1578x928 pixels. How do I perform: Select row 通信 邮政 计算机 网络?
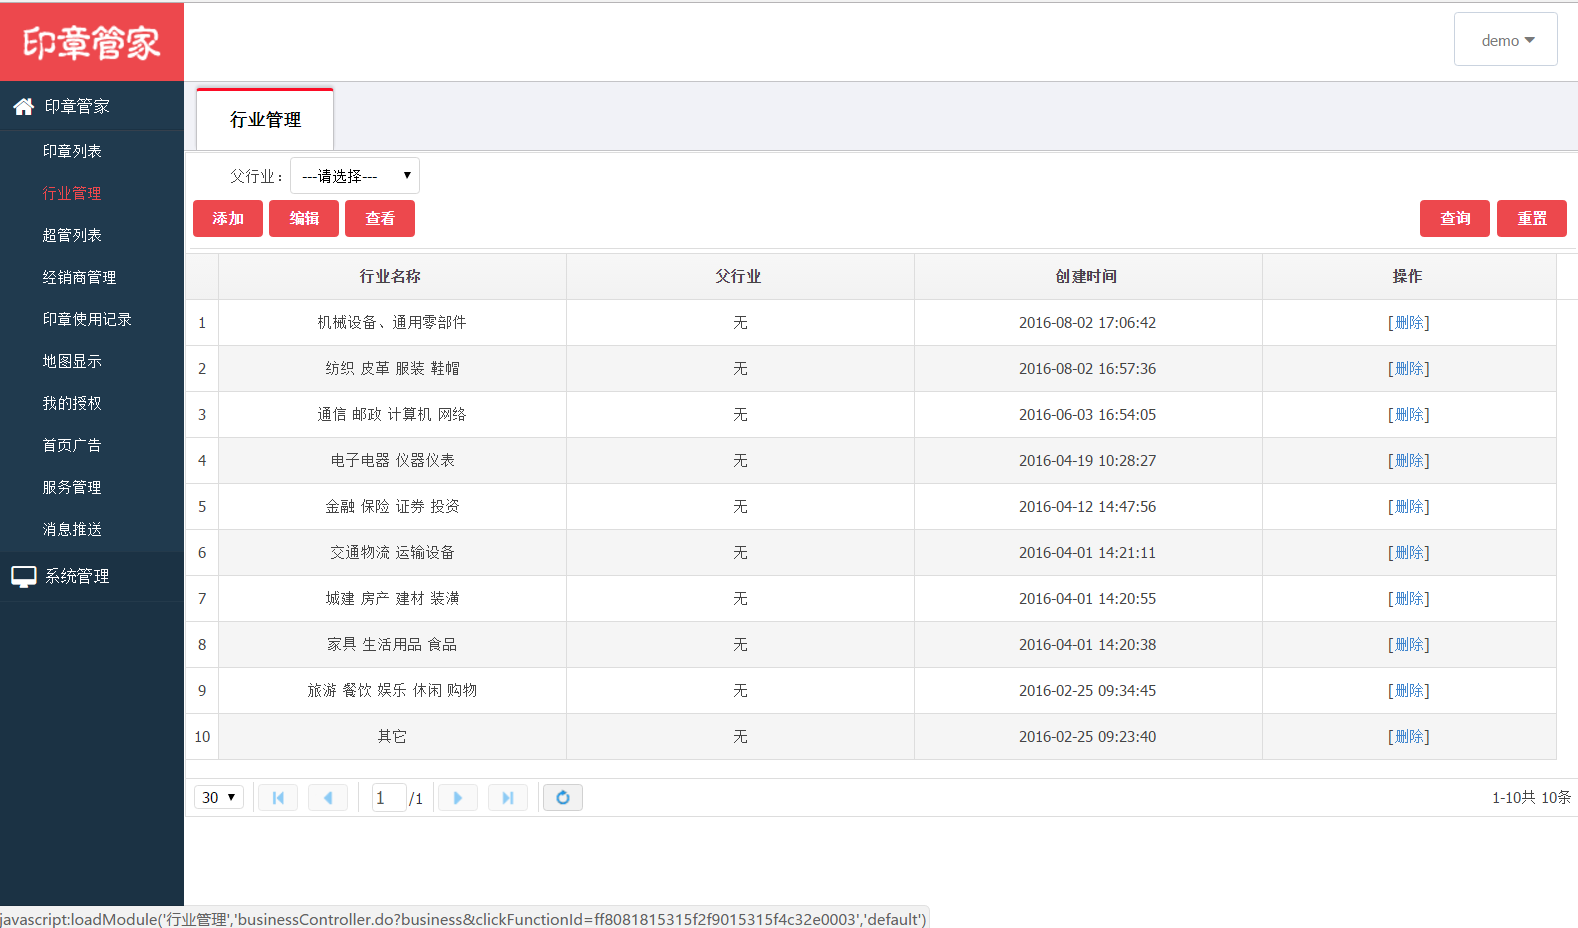point(870,414)
